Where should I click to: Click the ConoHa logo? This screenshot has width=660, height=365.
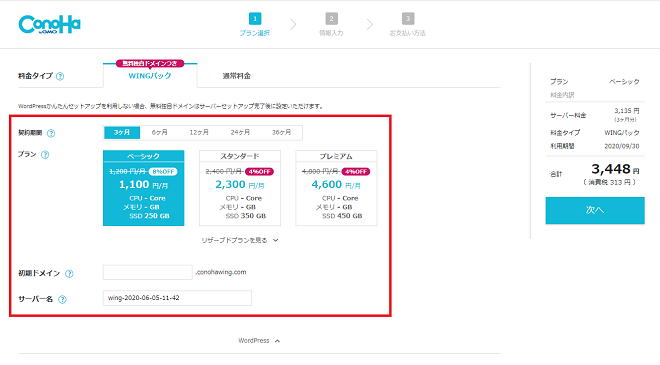coord(49,24)
